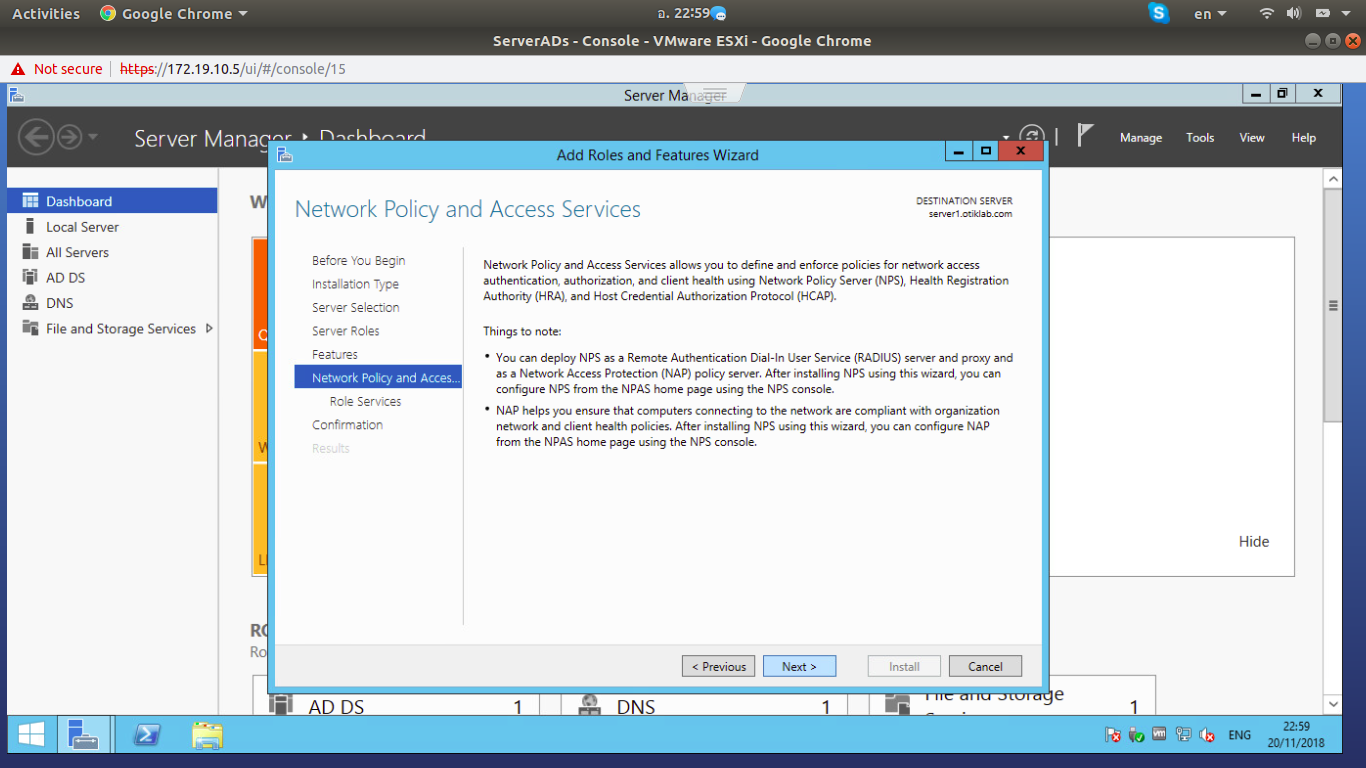Screen dimensions: 1366x768
Task: Click Hide link on the dashboard welcome tile
Action: point(1253,541)
